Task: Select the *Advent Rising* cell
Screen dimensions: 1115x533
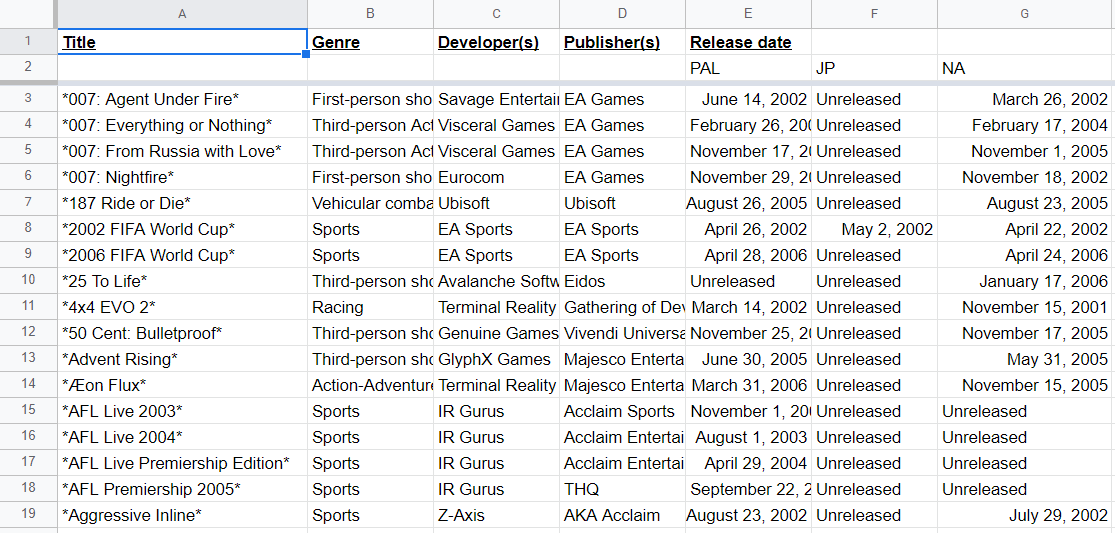Action: (182, 360)
